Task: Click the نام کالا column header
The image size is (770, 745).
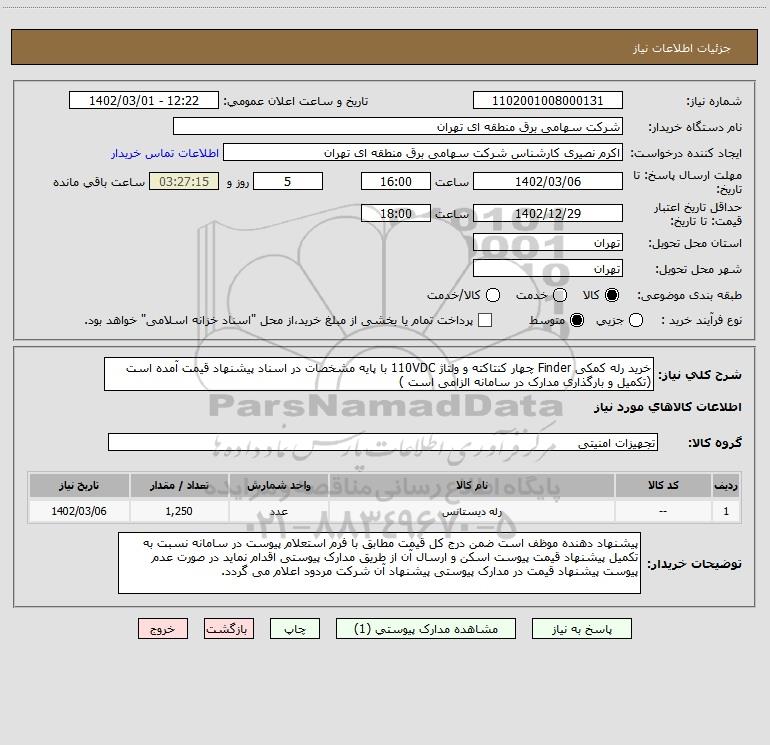Action: (x=471, y=485)
